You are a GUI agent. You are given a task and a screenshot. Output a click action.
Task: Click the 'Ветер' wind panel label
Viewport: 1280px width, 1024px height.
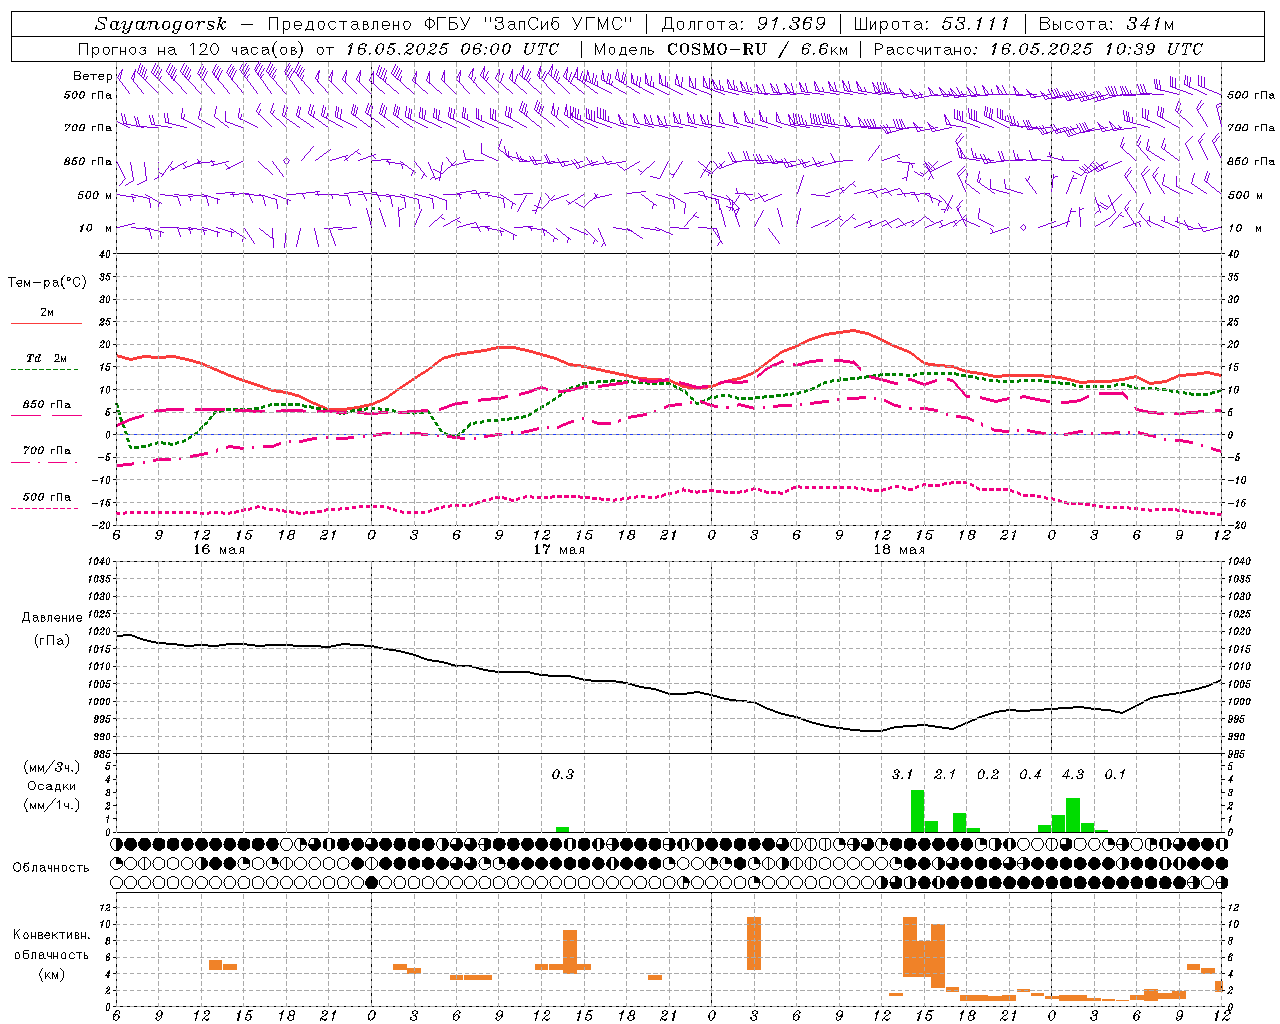(x=92, y=76)
